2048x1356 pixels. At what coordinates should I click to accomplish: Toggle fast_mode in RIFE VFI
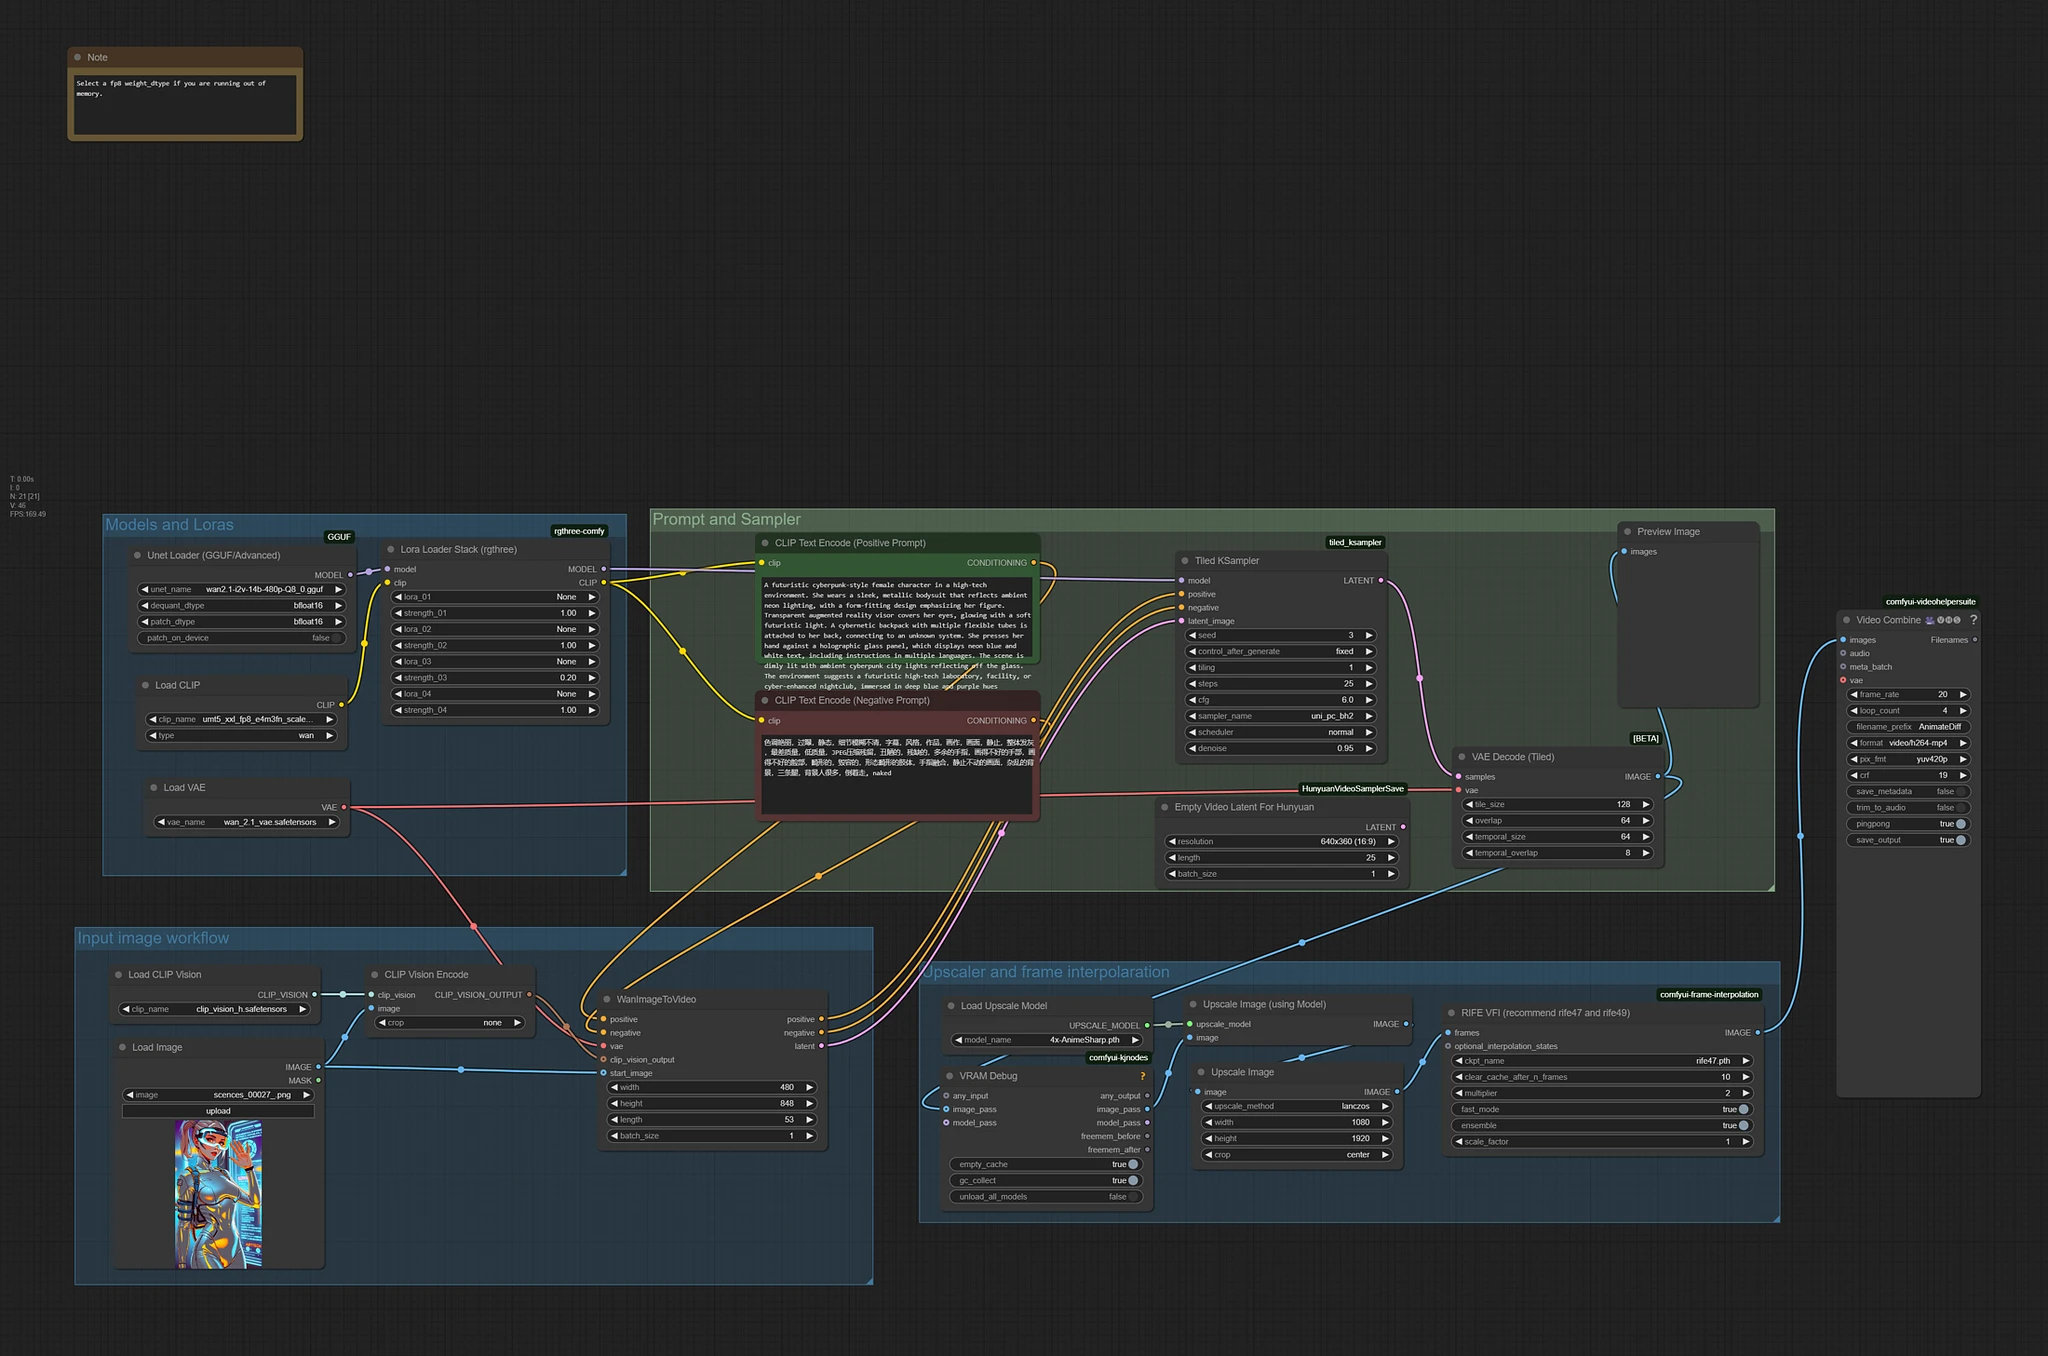click(1602, 1110)
